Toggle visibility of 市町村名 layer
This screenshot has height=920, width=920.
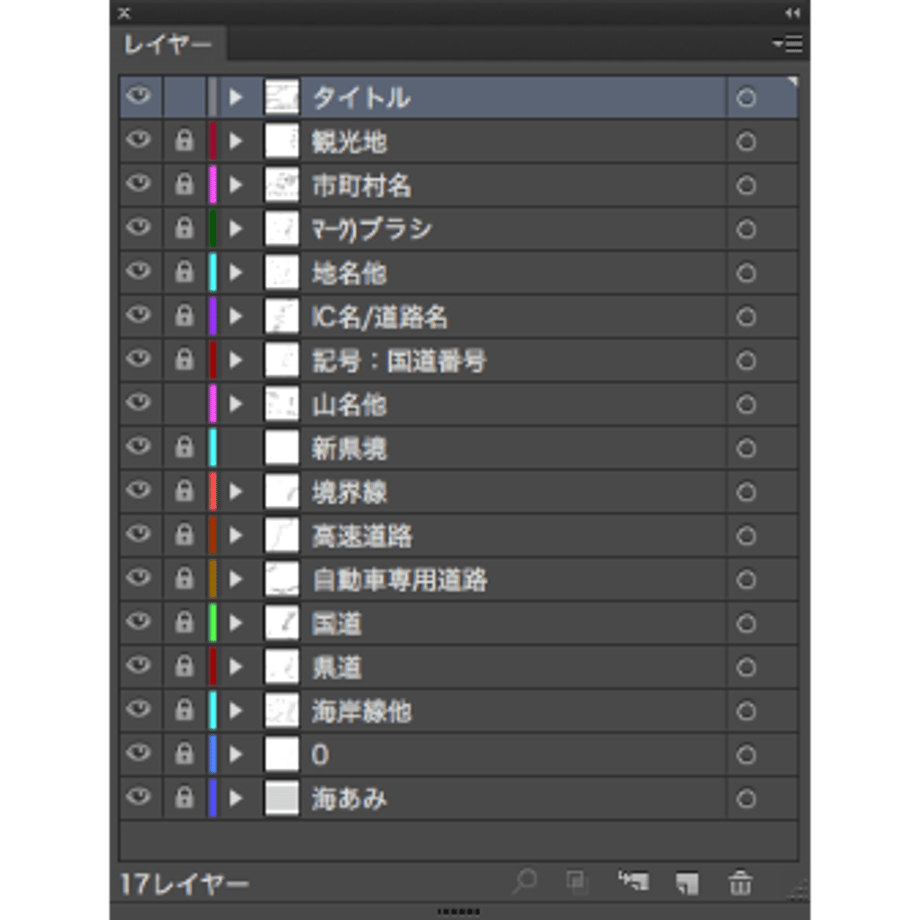139,184
